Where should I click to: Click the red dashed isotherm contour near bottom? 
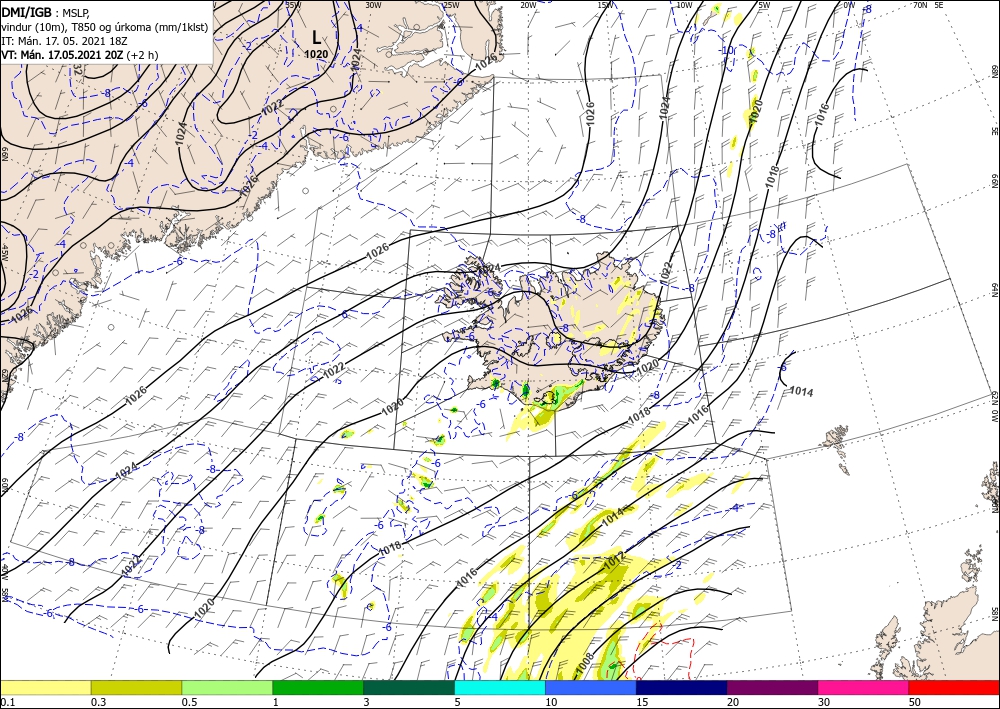tap(663, 650)
